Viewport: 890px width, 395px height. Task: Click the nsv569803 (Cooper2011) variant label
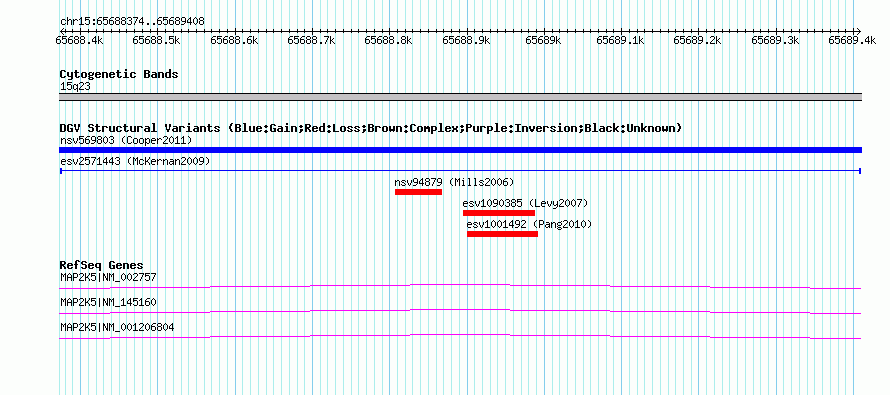tap(126, 140)
